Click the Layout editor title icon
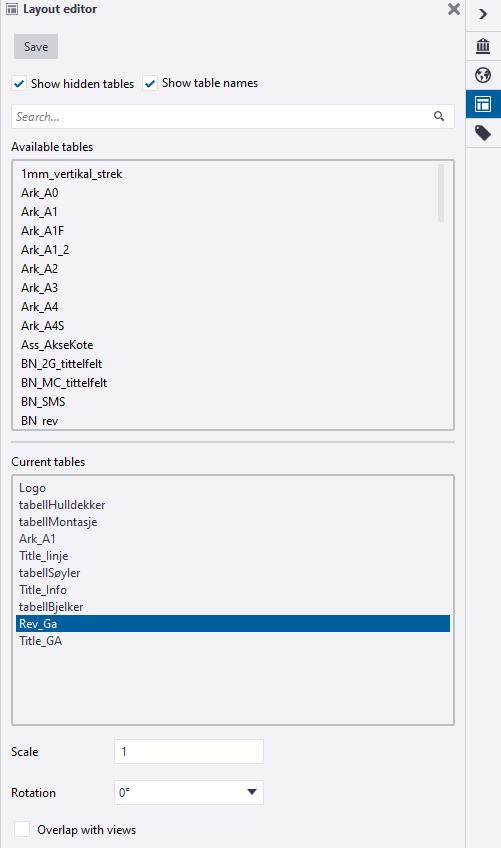501x848 pixels. pos(11,9)
